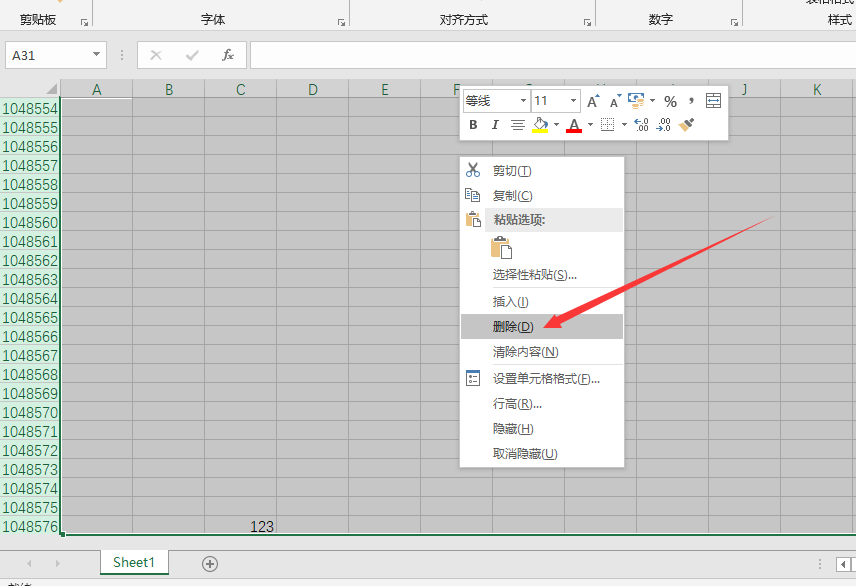Select column B header

pos(169,90)
